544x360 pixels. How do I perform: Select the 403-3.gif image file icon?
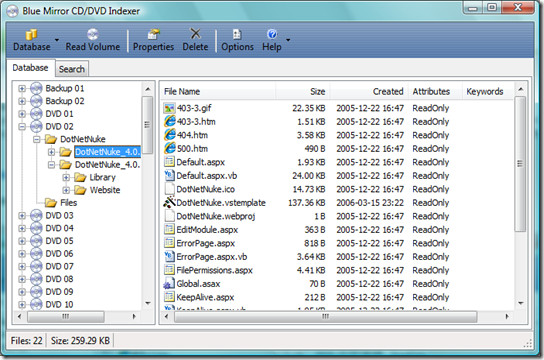(x=169, y=108)
